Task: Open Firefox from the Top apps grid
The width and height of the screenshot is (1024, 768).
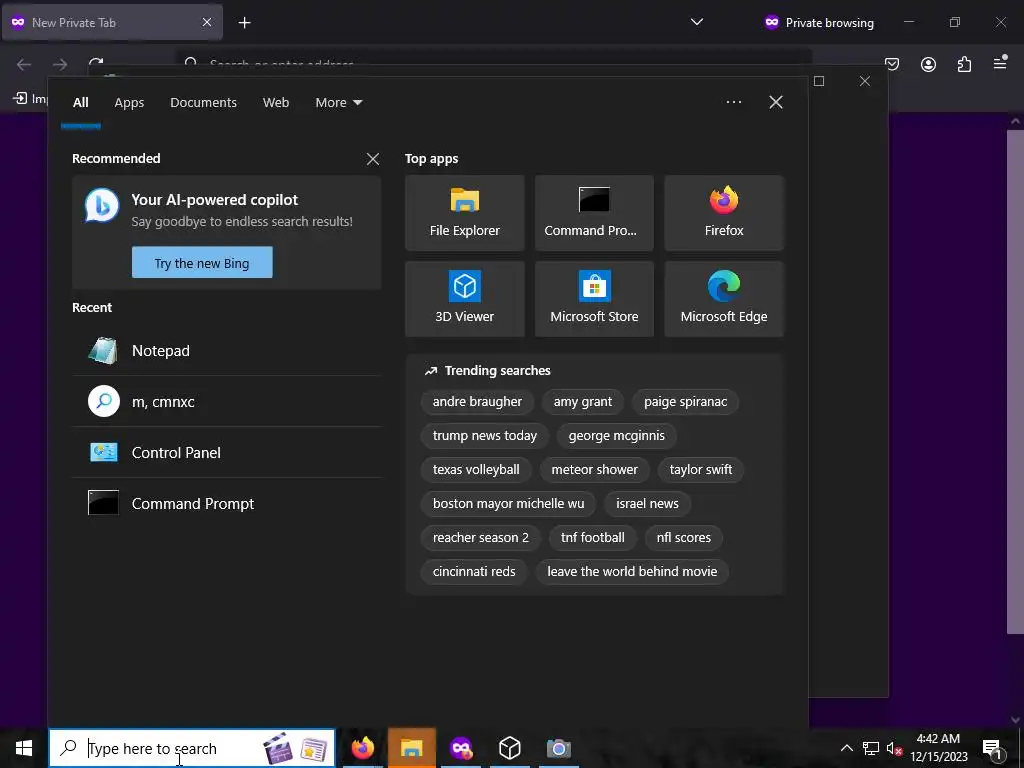Action: pyautogui.click(x=724, y=213)
